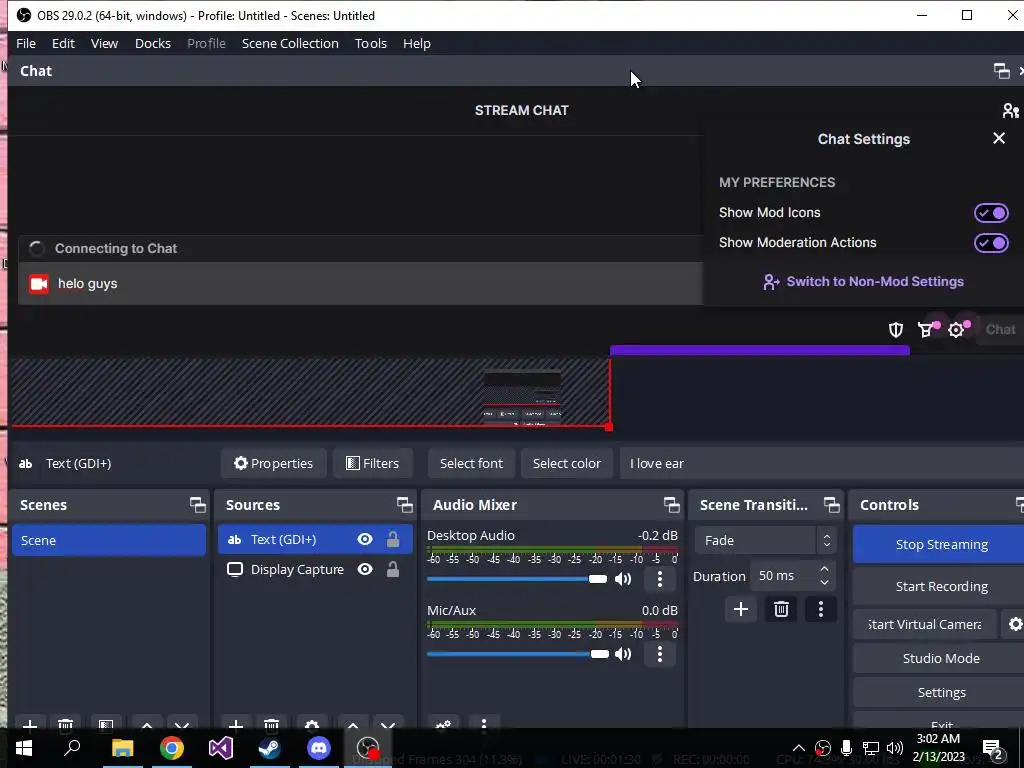Image resolution: width=1024 pixels, height=768 pixels.
Task: Close the Chat Settings popup
Action: pos(999,138)
